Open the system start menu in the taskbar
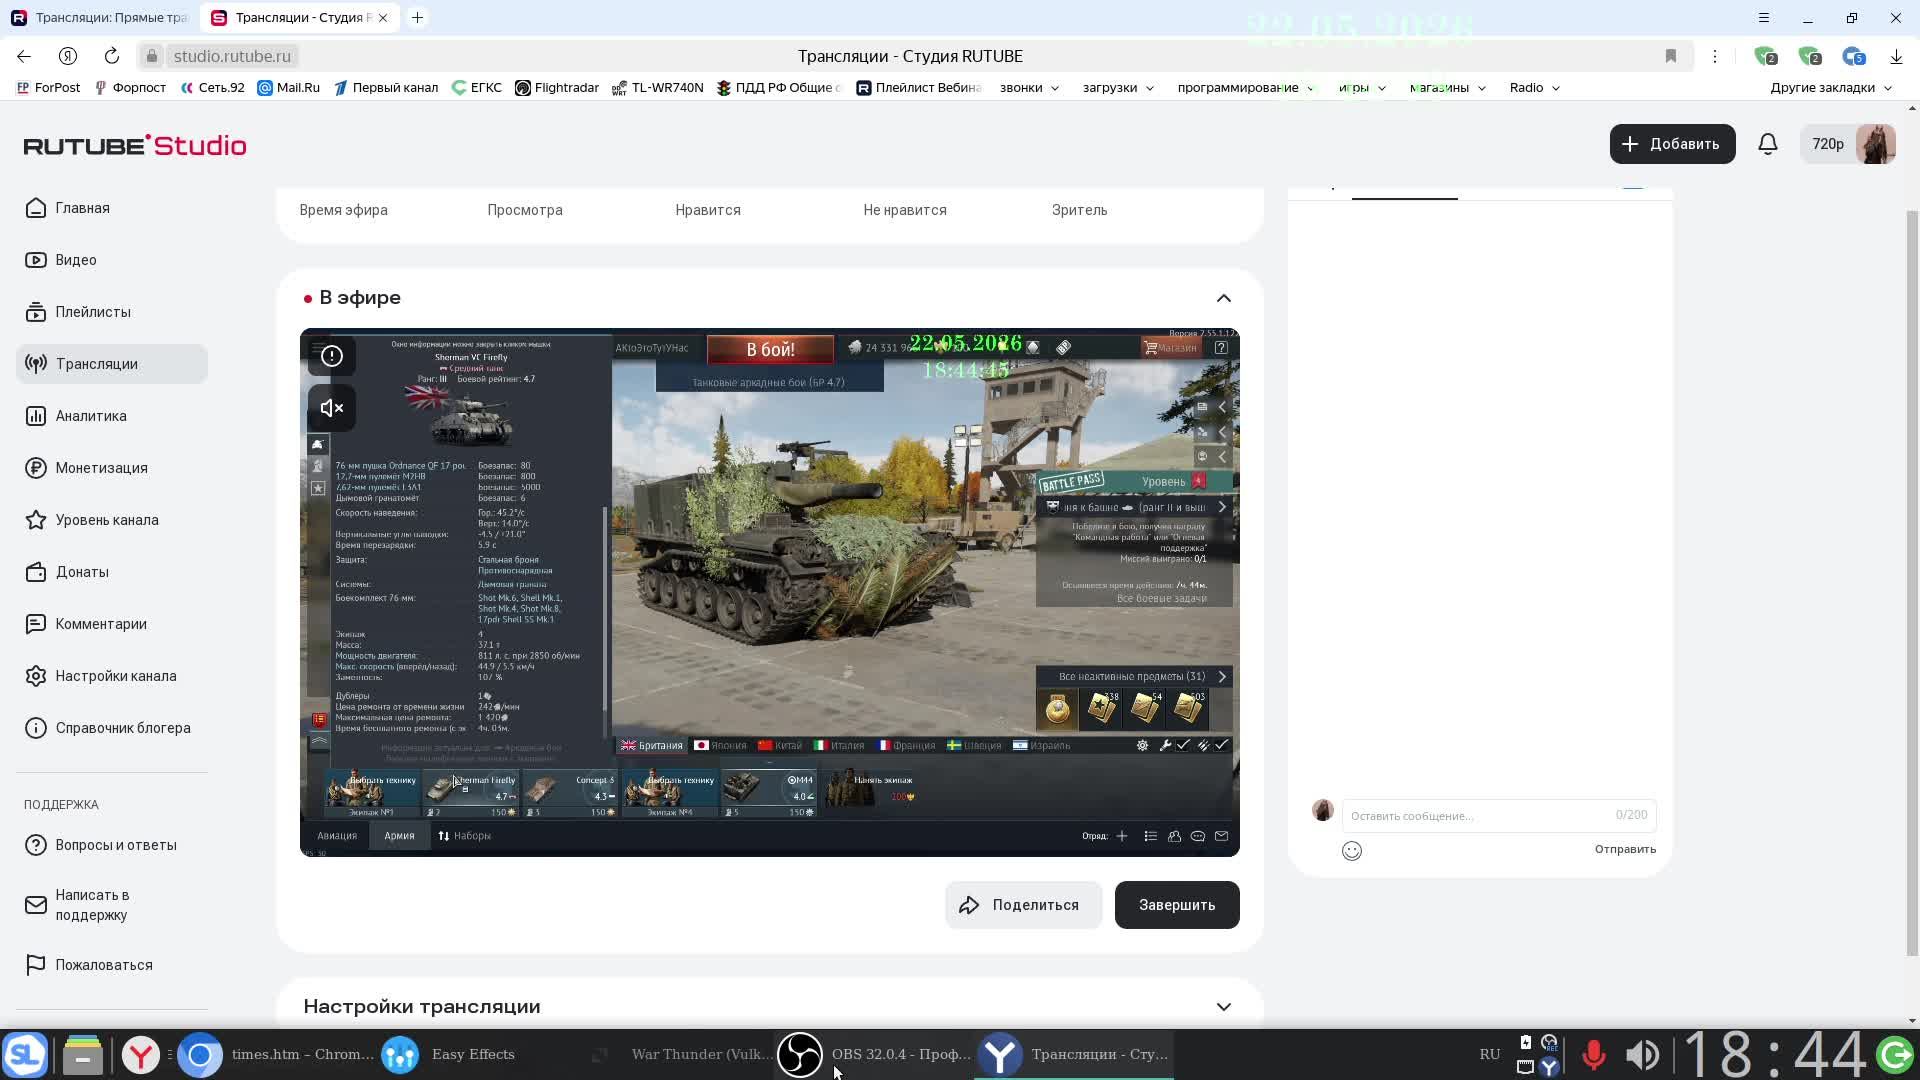Image resolution: width=1920 pixels, height=1080 pixels. (25, 1055)
